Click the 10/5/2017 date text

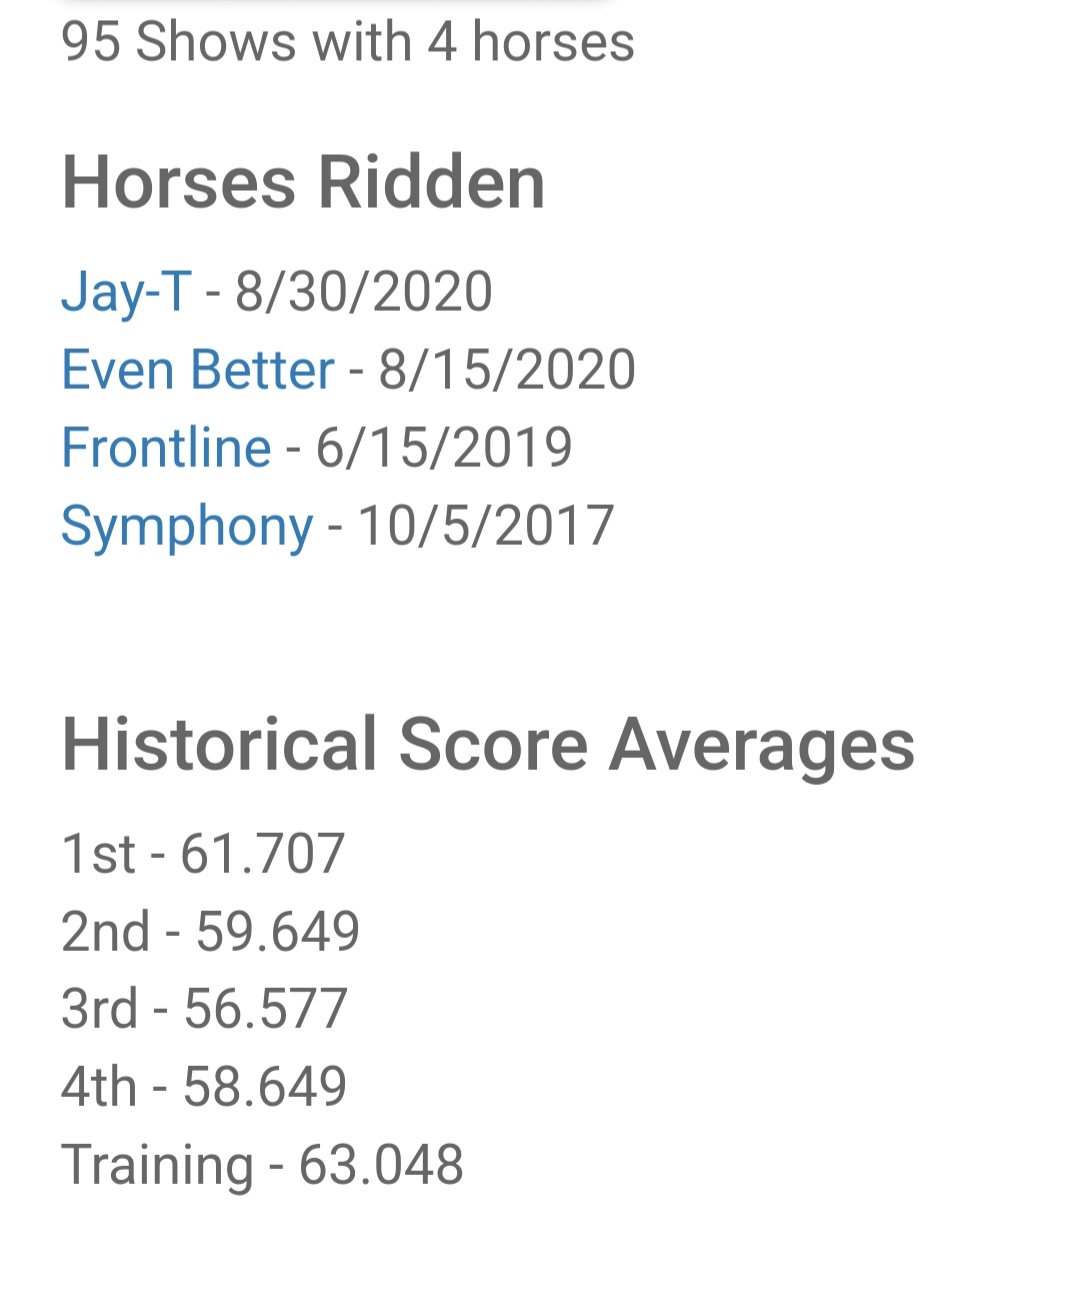pos(486,526)
